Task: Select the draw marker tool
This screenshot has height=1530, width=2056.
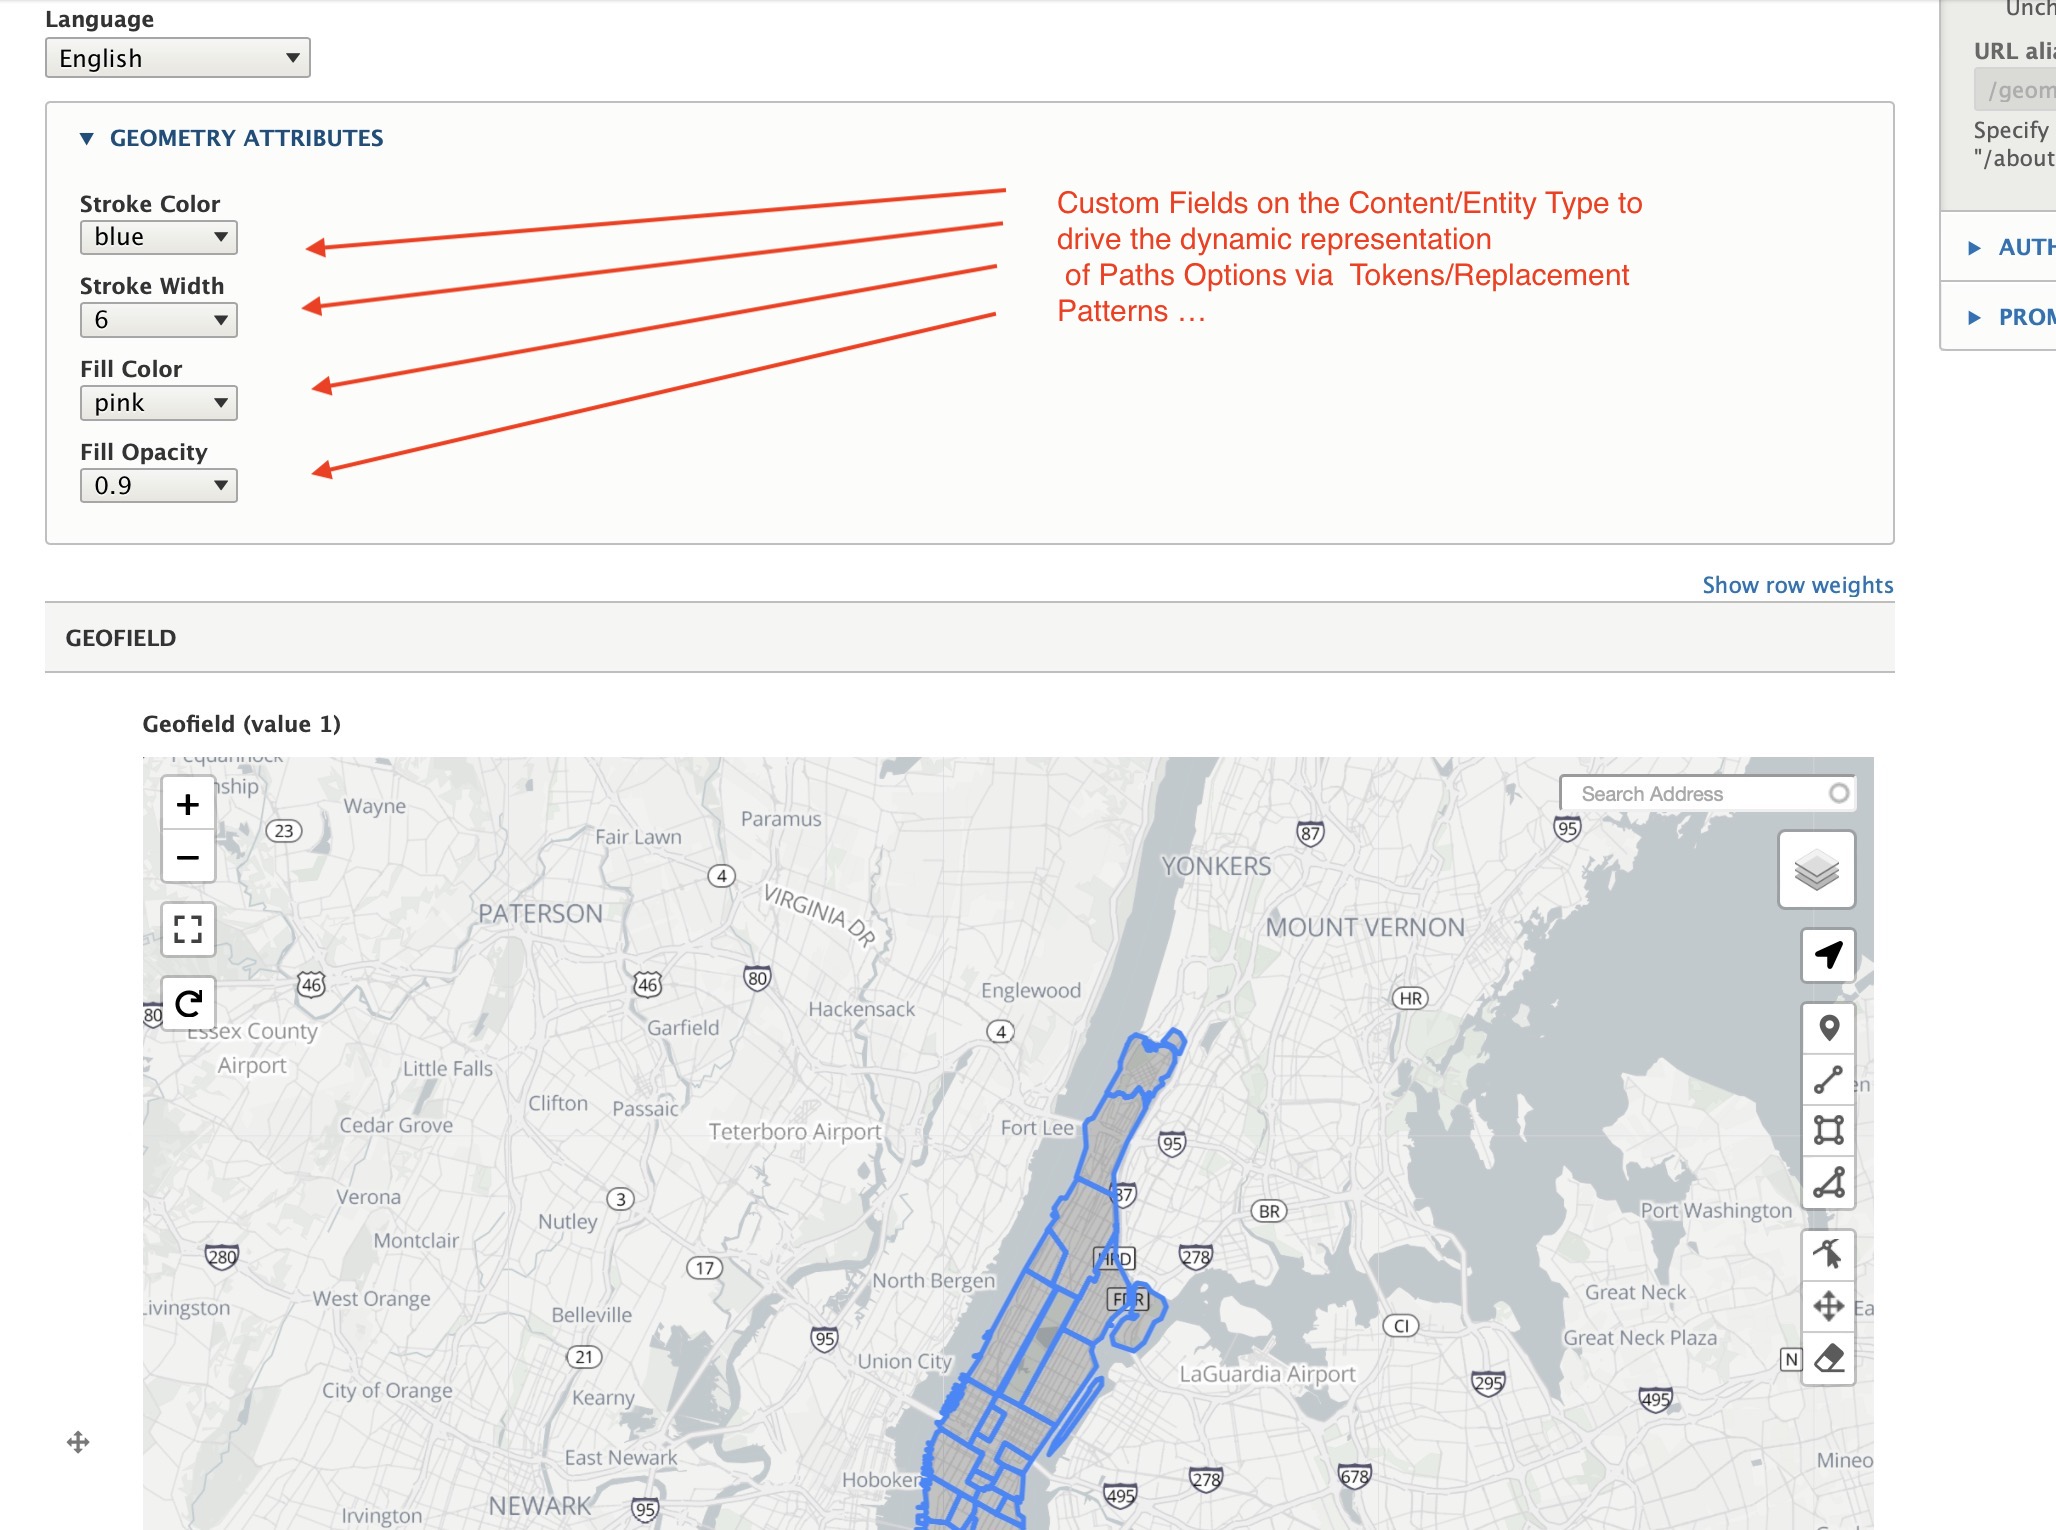Action: click(1828, 1028)
